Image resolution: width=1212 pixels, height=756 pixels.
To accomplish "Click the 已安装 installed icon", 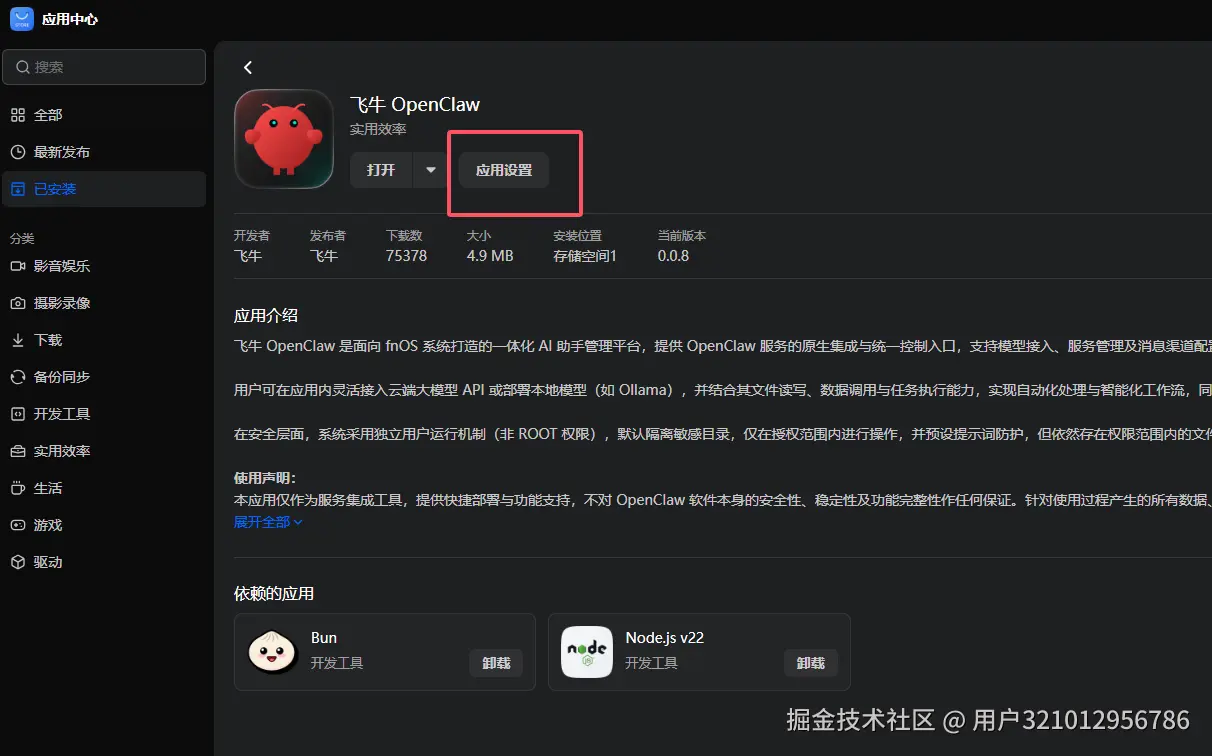I will [18, 189].
